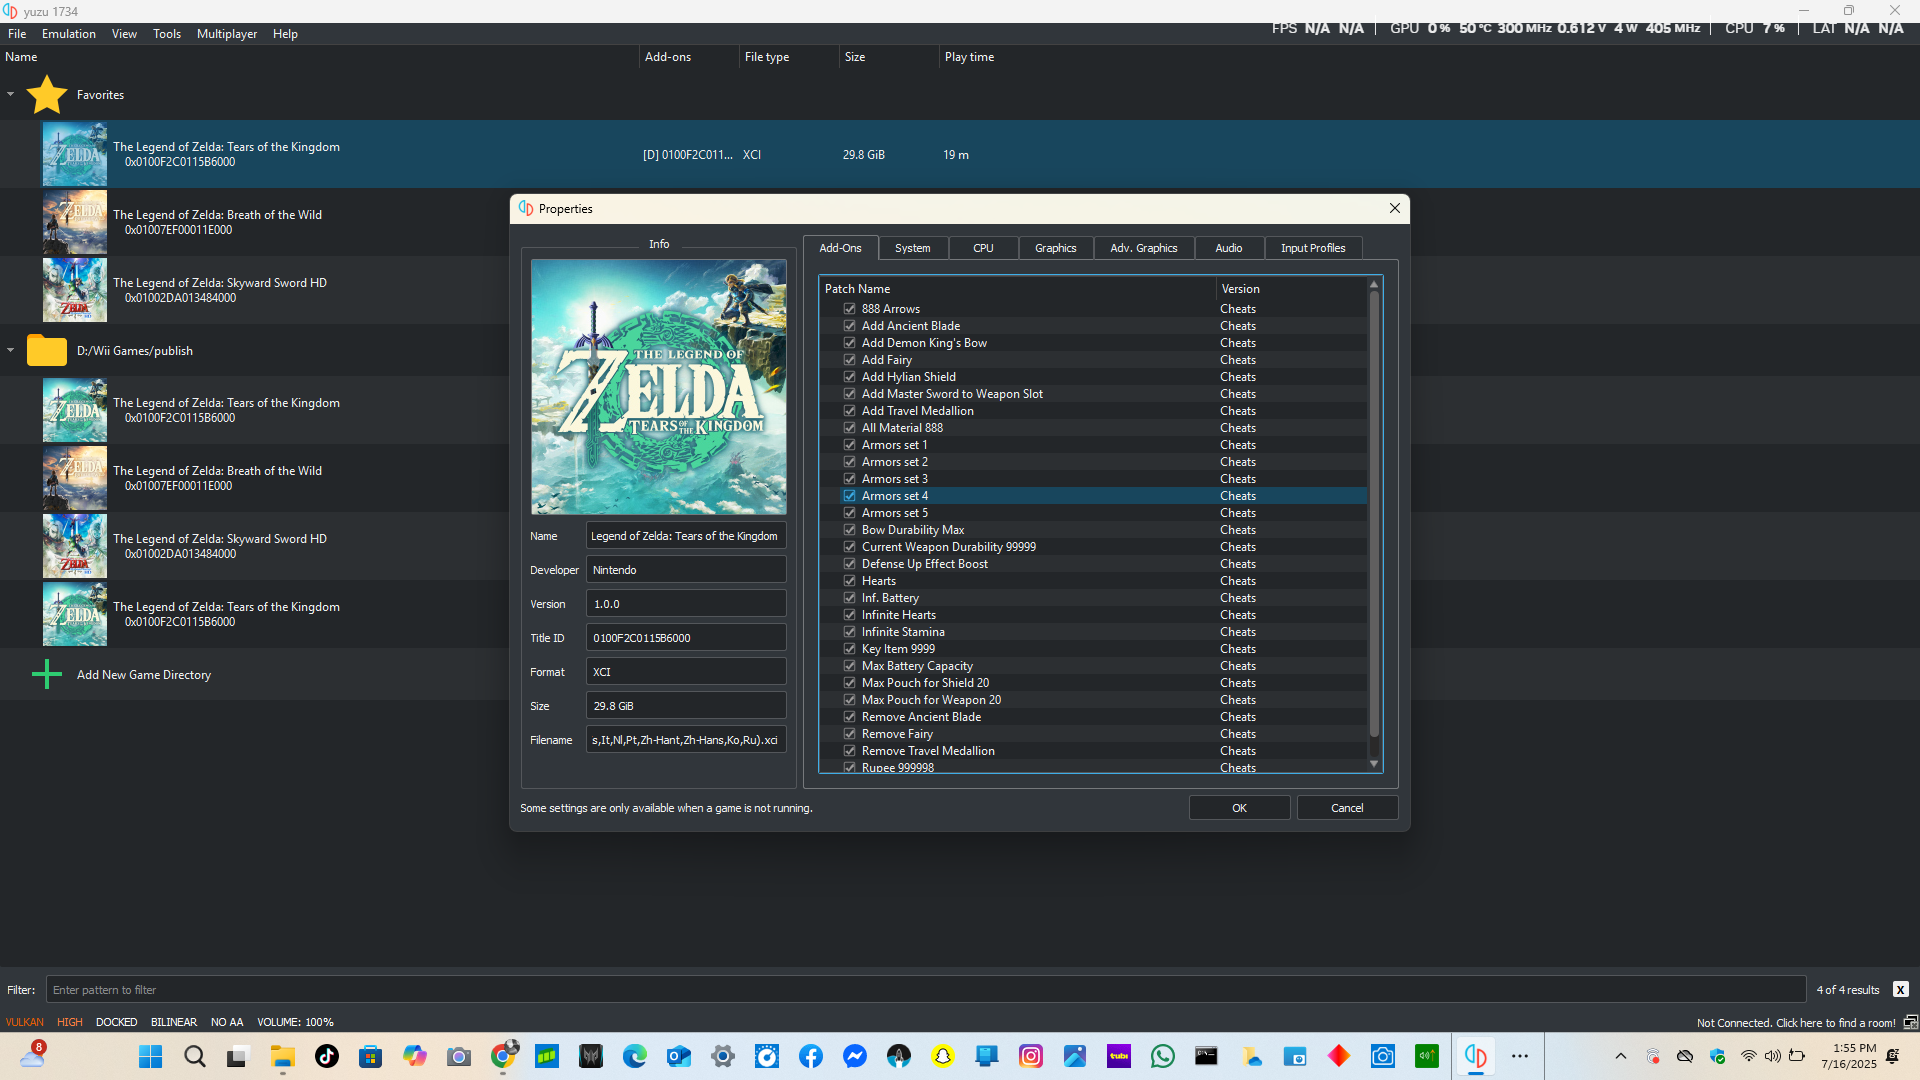Open Tubi from taskbar
The height and width of the screenshot is (1080, 1920).
[1119, 1057]
